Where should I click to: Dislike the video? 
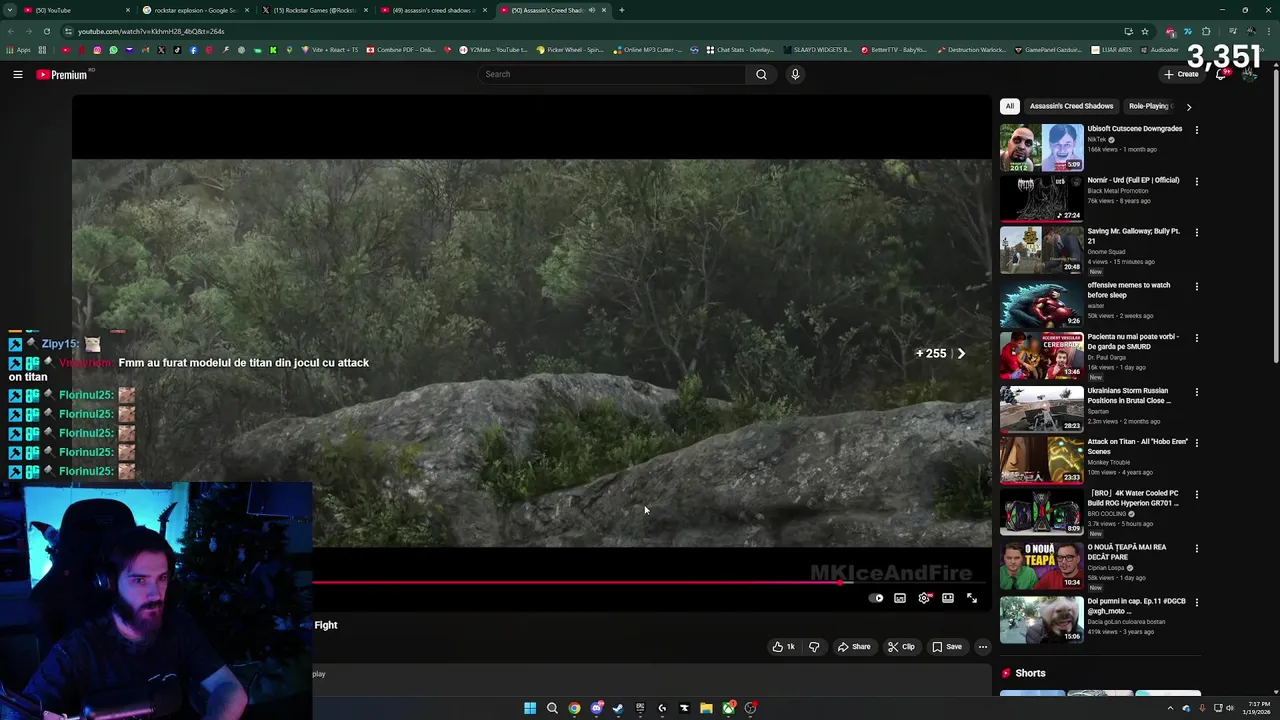click(x=814, y=647)
